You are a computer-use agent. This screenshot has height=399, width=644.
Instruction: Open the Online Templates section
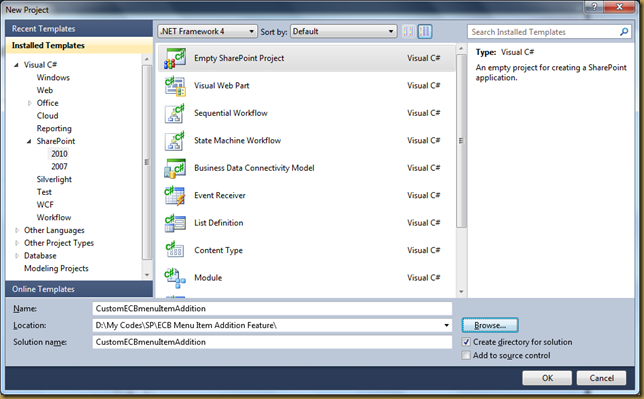click(79, 289)
